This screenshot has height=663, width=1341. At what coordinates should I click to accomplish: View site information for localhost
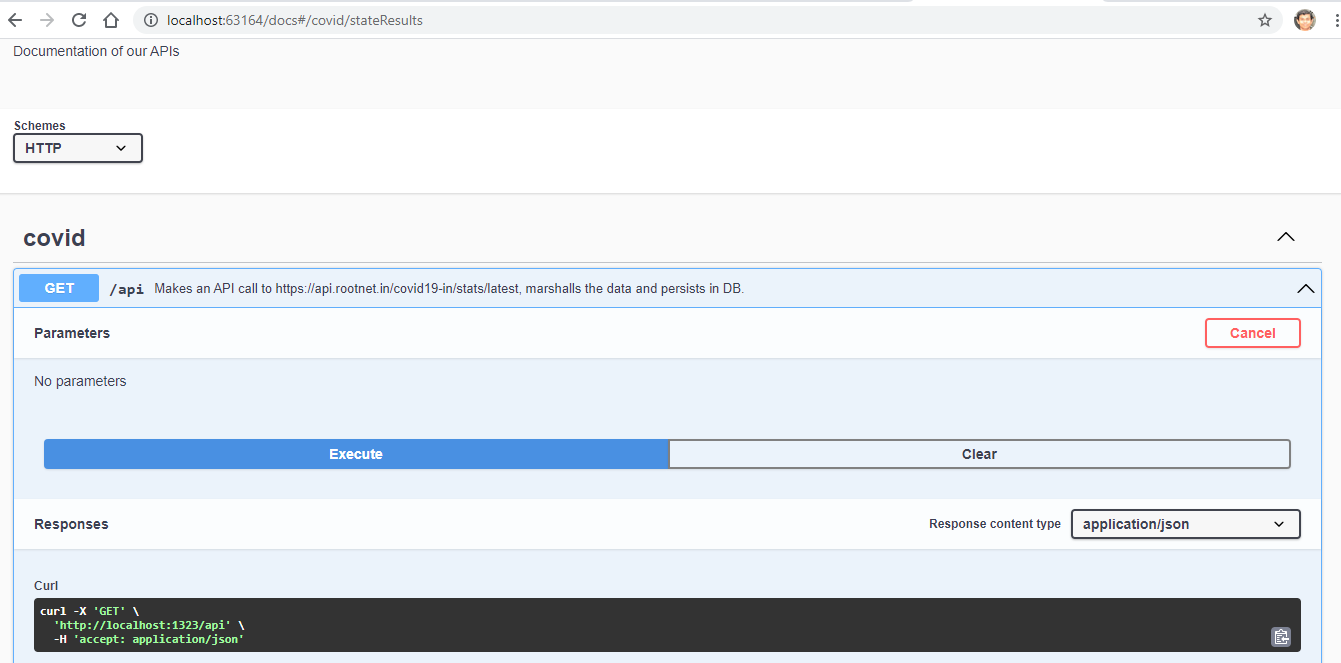(x=149, y=19)
